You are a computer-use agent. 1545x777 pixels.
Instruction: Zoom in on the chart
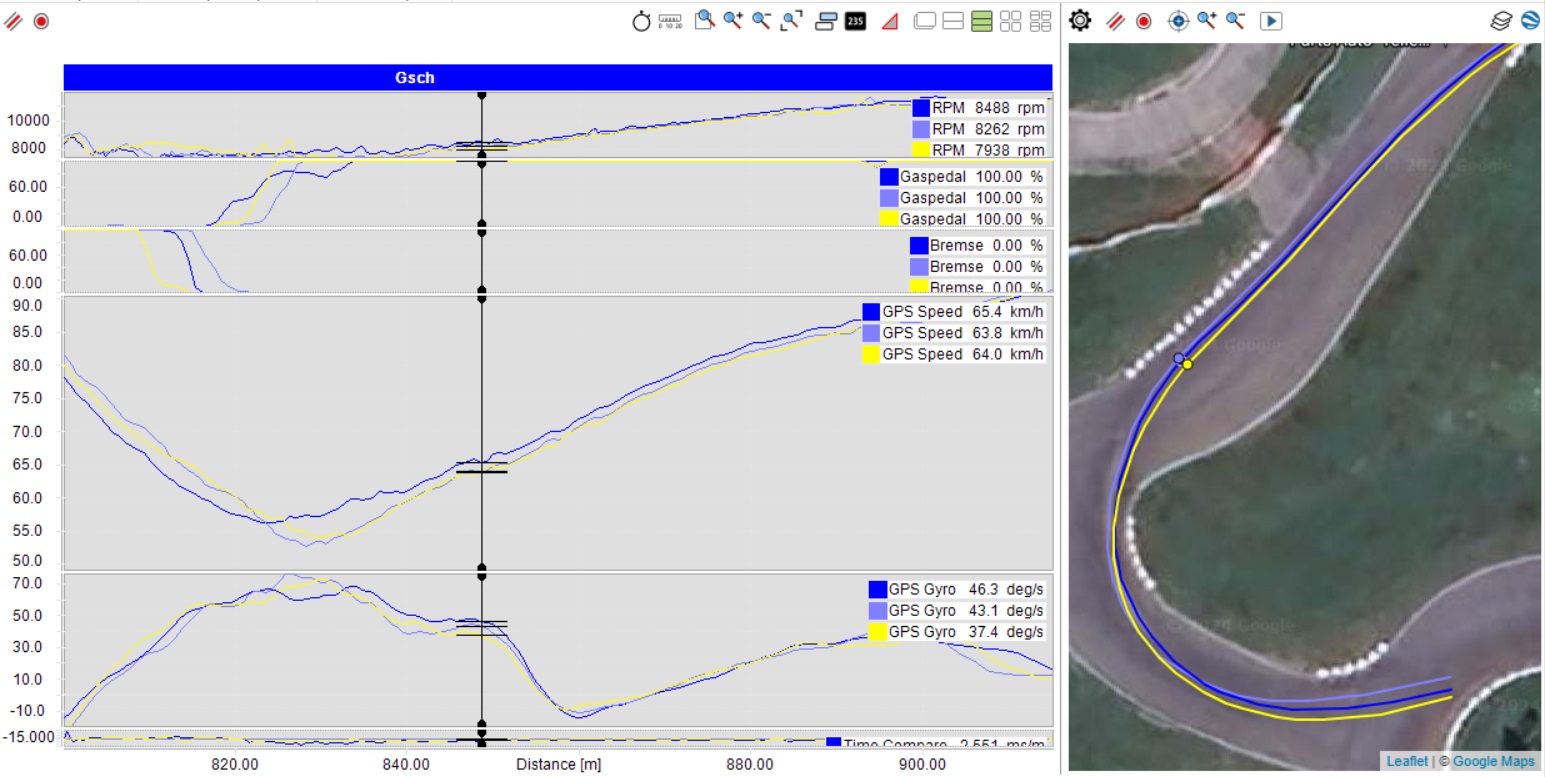(x=733, y=21)
